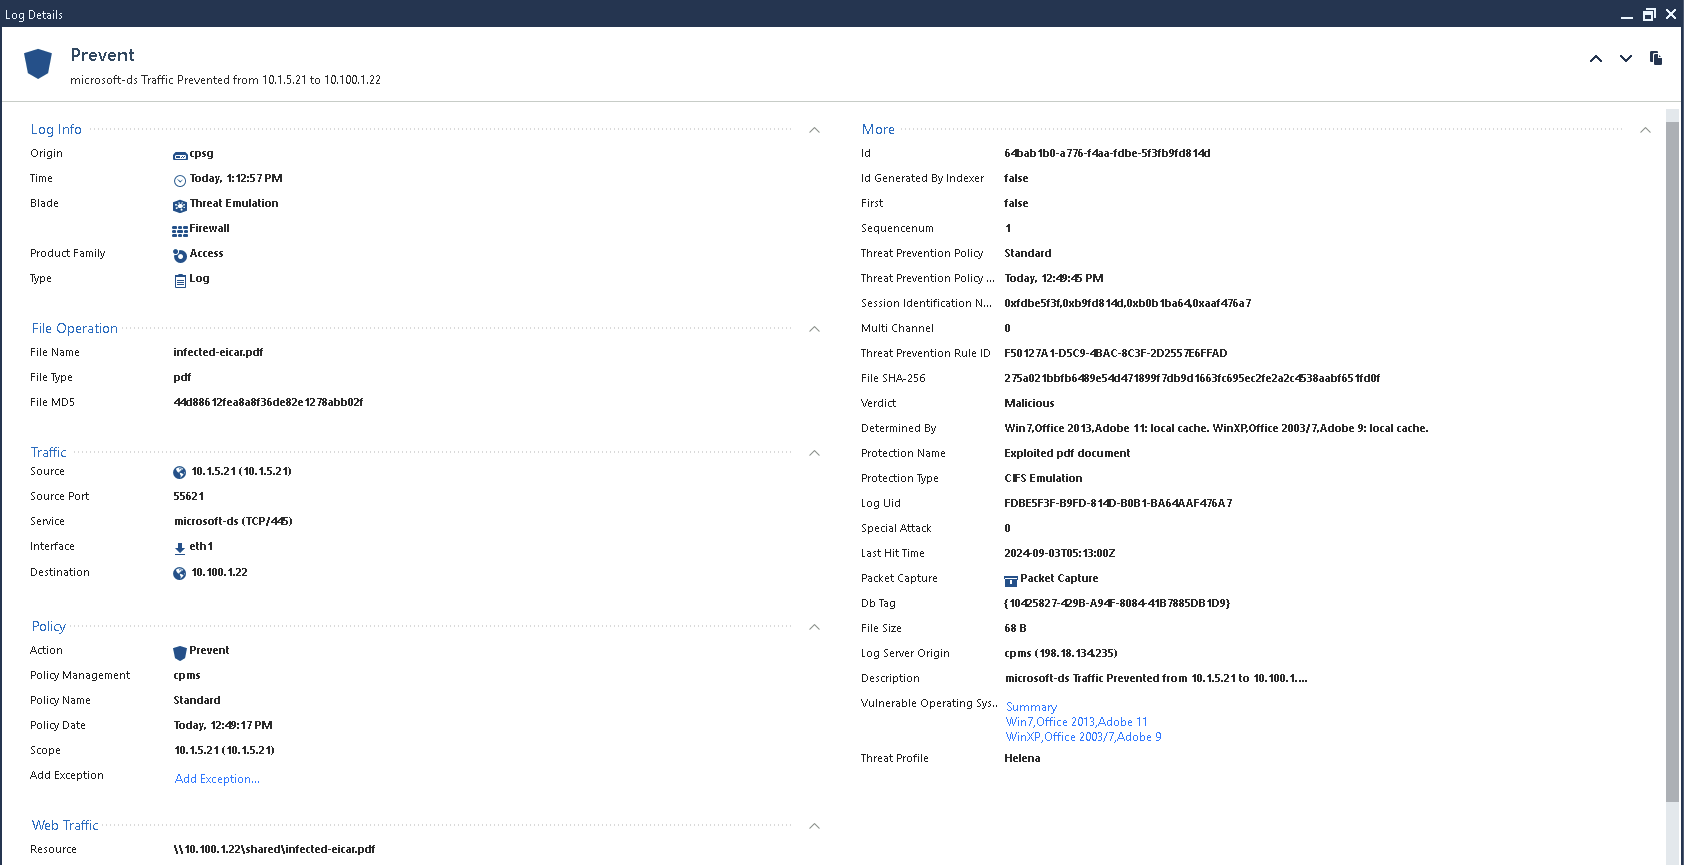Click the copy log details icon
This screenshot has height=865, width=1684.
click(1656, 58)
